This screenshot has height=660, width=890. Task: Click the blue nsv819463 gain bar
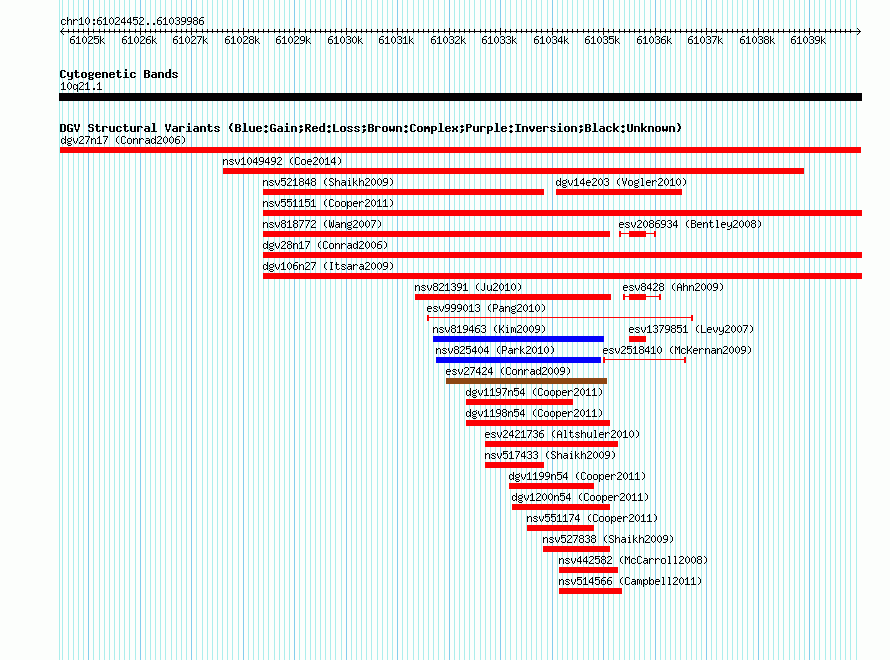pos(518,339)
